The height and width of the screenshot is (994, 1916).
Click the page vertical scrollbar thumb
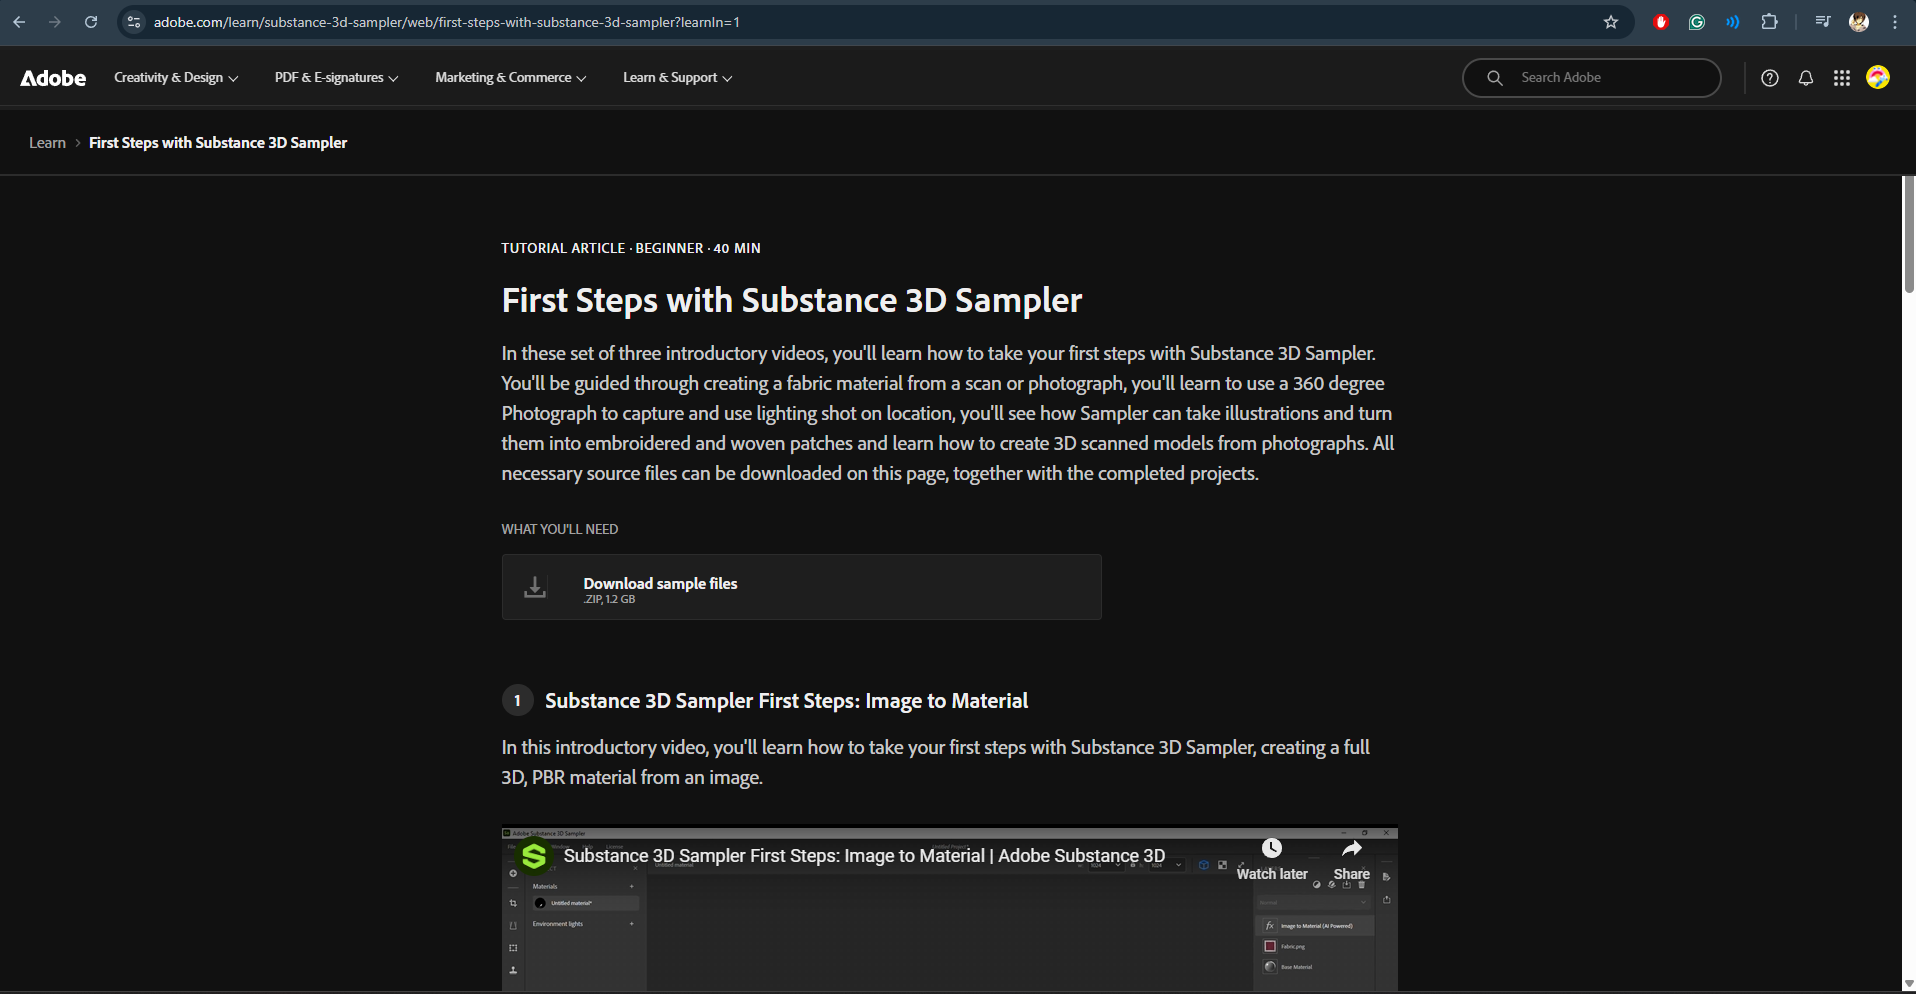click(x=1908, y=235)
